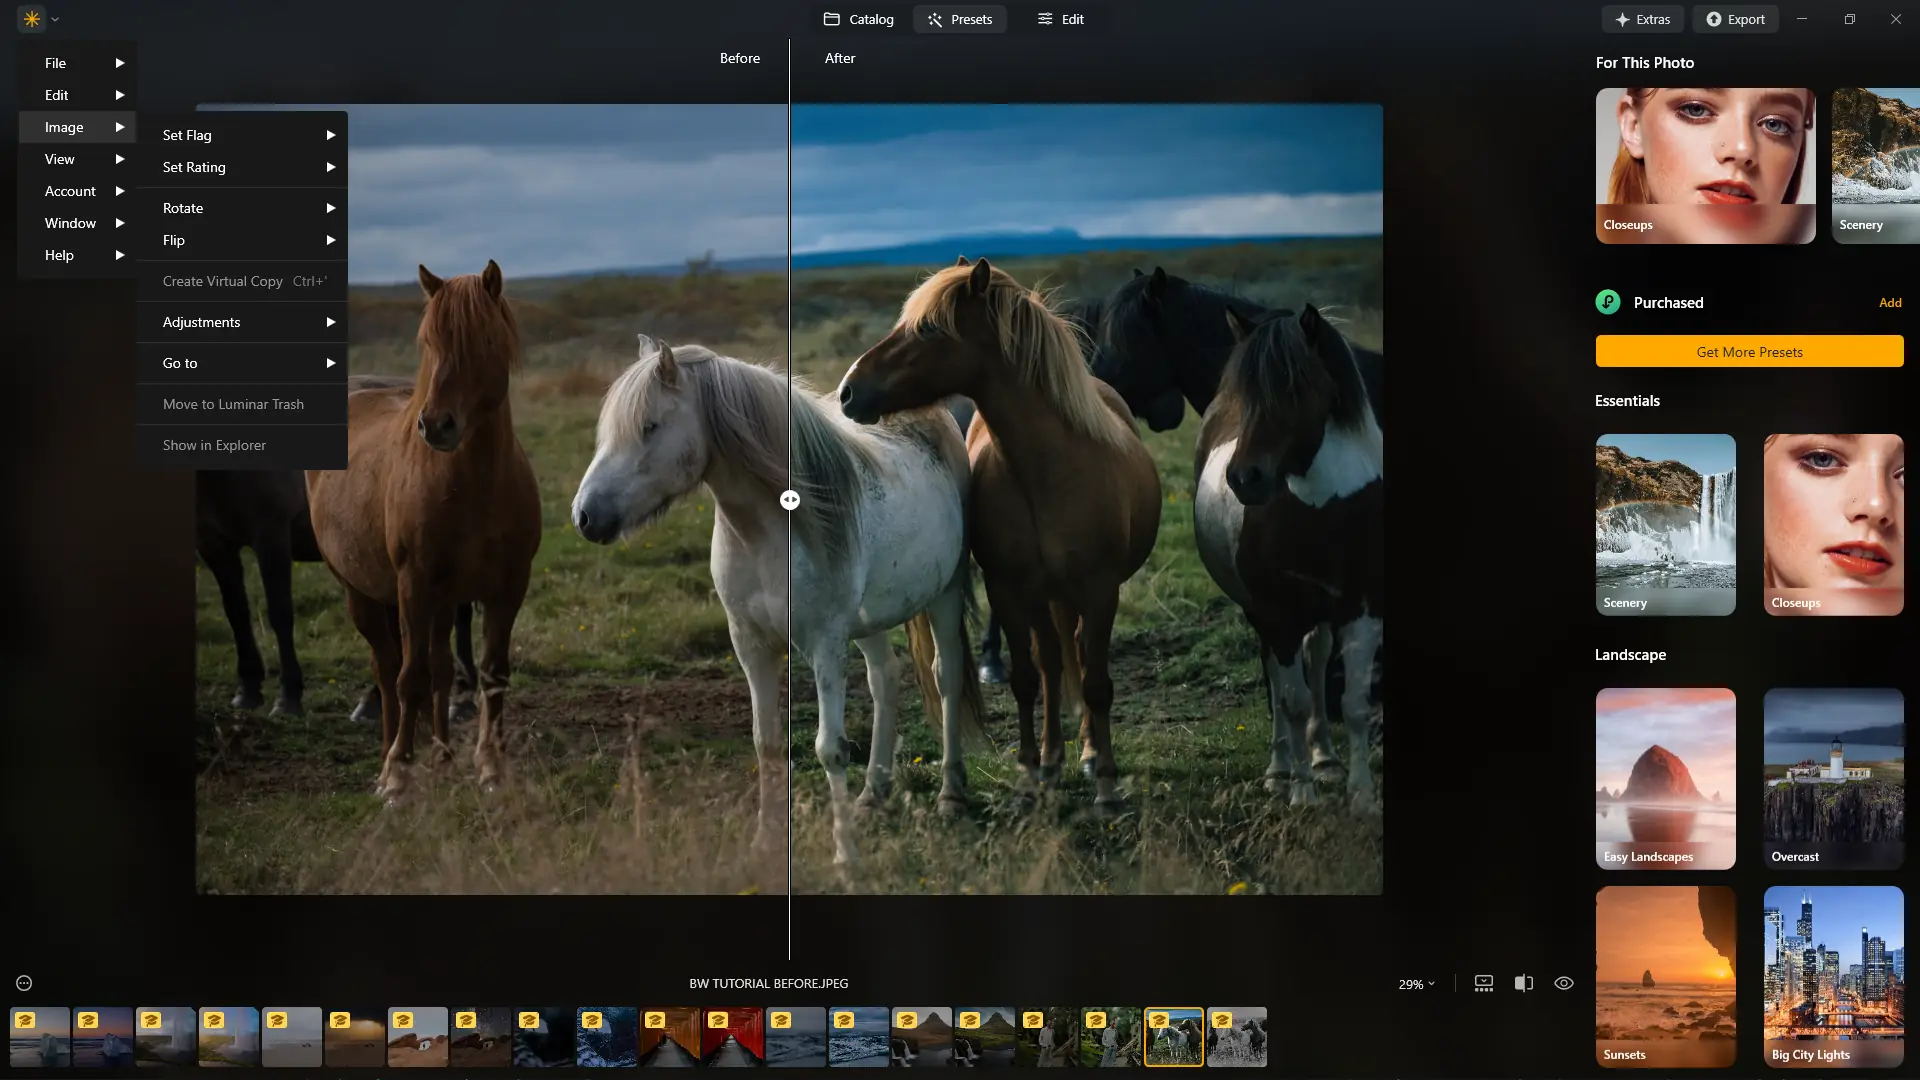
Task: Toggle the before/after compare view icon
Action: pyautogui.click(x=1524, y=983)
